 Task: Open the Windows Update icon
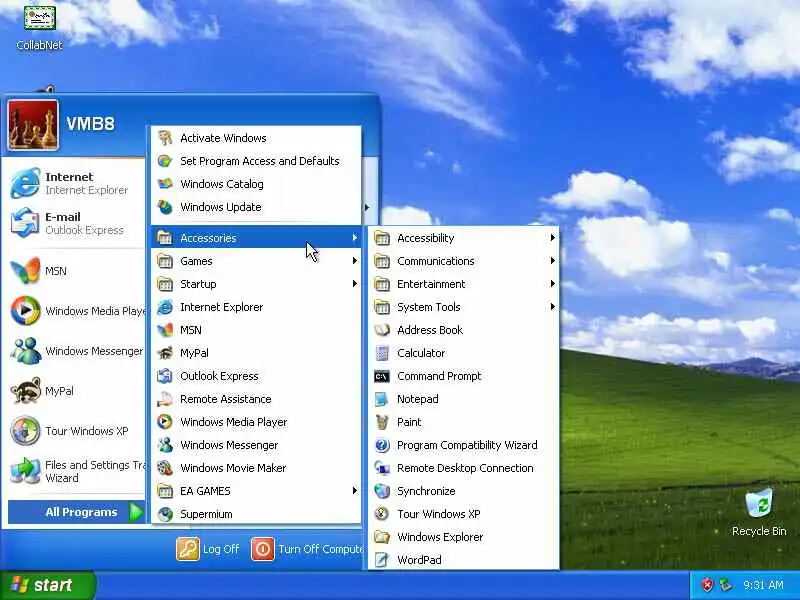pos(165,207)
